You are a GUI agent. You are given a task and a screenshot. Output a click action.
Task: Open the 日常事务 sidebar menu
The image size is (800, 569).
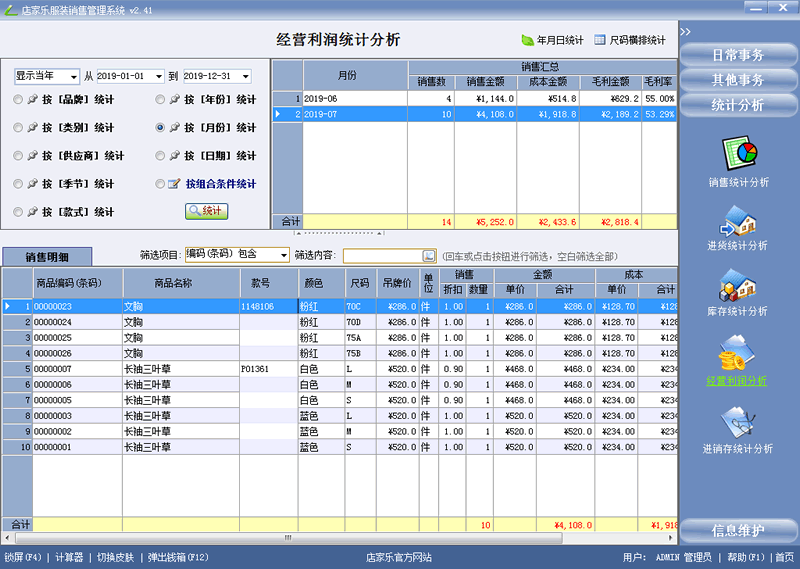pyautogui.click(x=738, y=54)
